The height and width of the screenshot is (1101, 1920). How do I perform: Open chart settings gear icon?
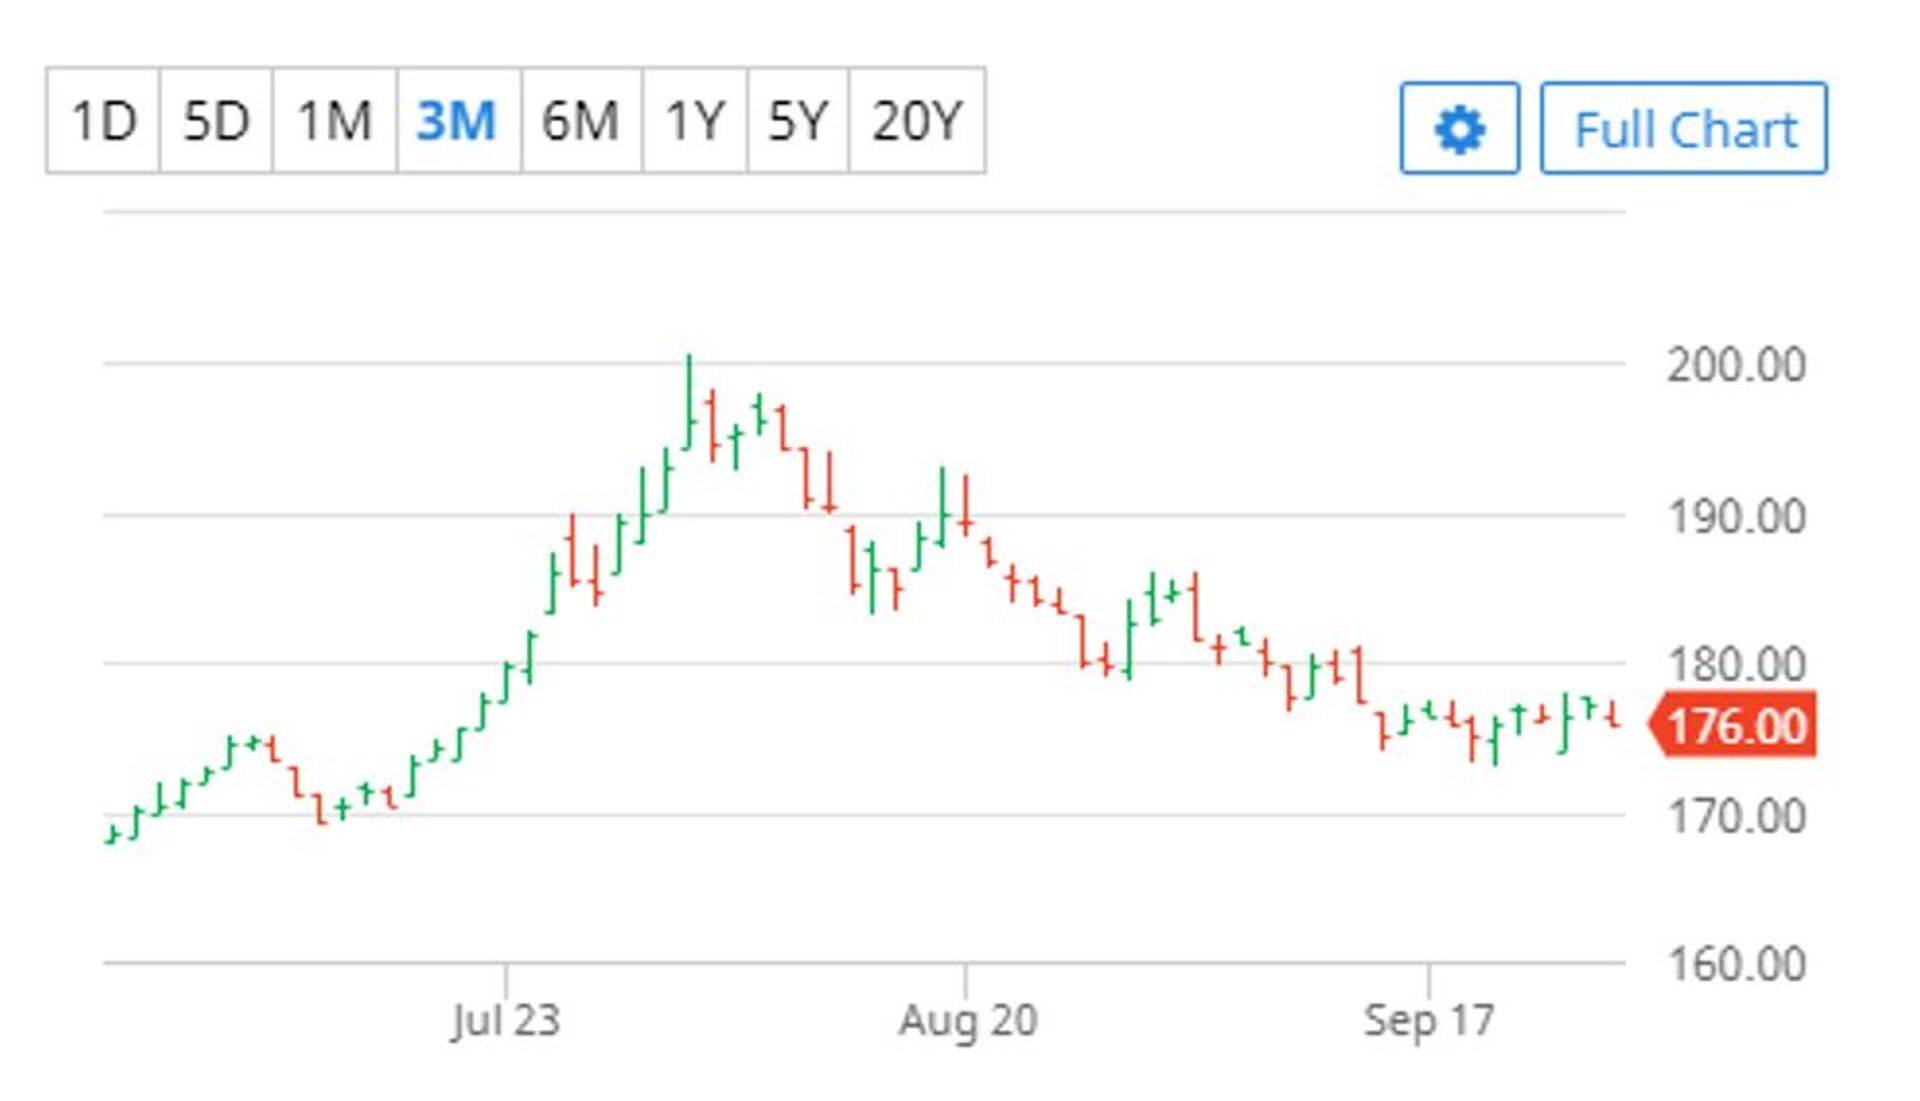[1459, 129]
